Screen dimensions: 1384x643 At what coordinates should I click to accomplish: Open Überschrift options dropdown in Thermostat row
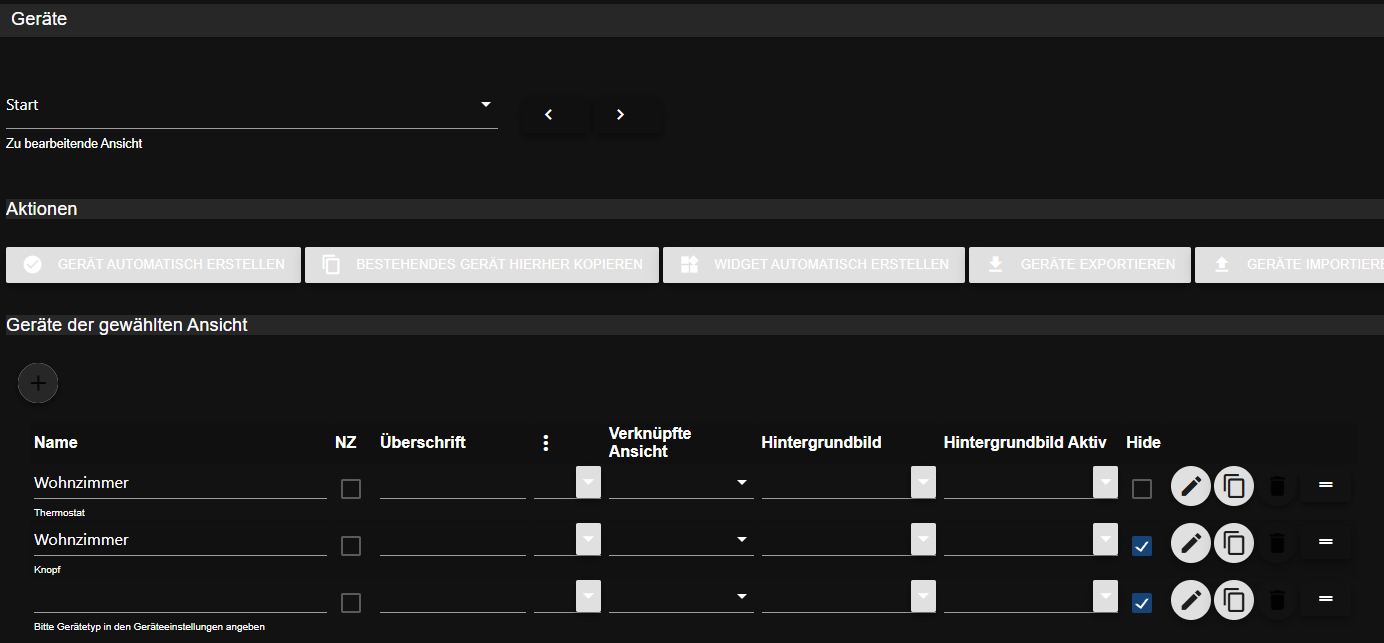pos(589,482)
